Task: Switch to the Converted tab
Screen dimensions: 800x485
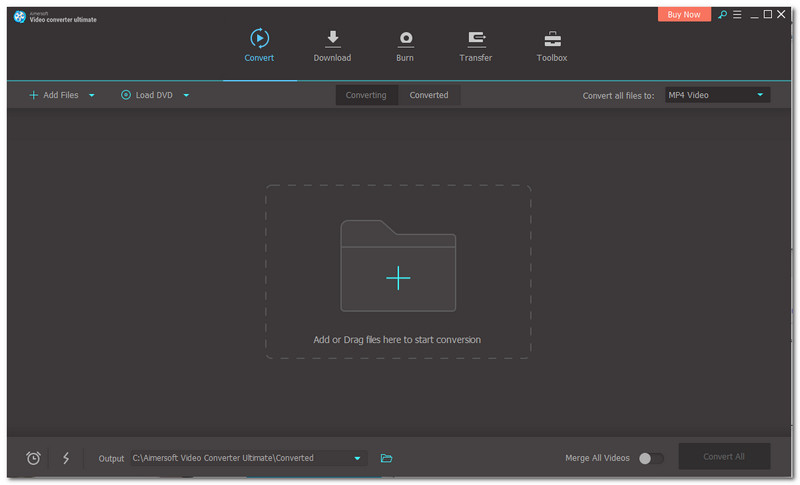Action: pos(429,95)
